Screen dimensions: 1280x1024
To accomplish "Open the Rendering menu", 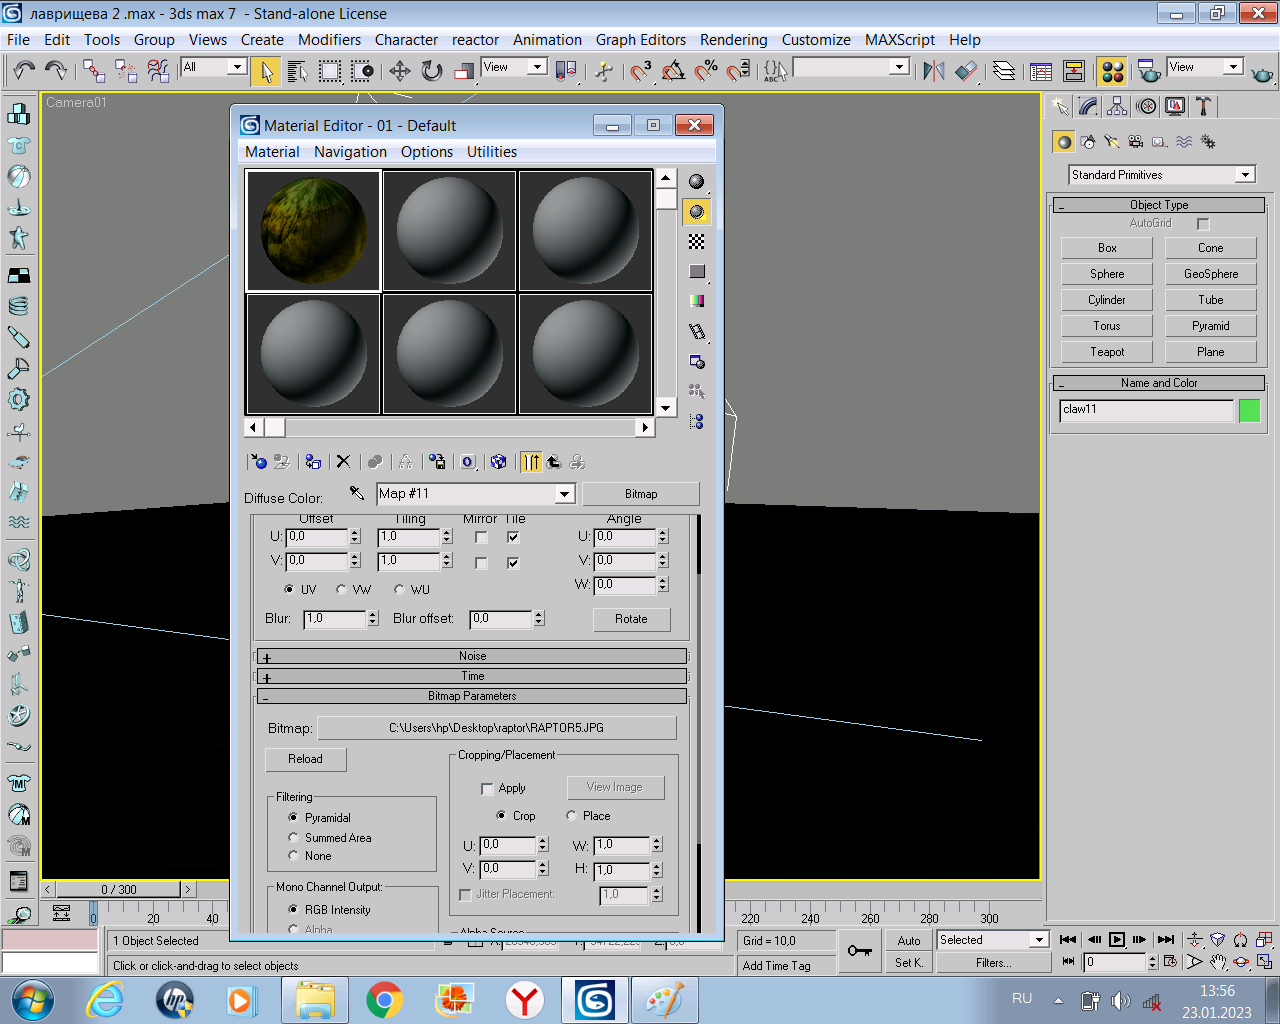I will click(x=733, y=40).
